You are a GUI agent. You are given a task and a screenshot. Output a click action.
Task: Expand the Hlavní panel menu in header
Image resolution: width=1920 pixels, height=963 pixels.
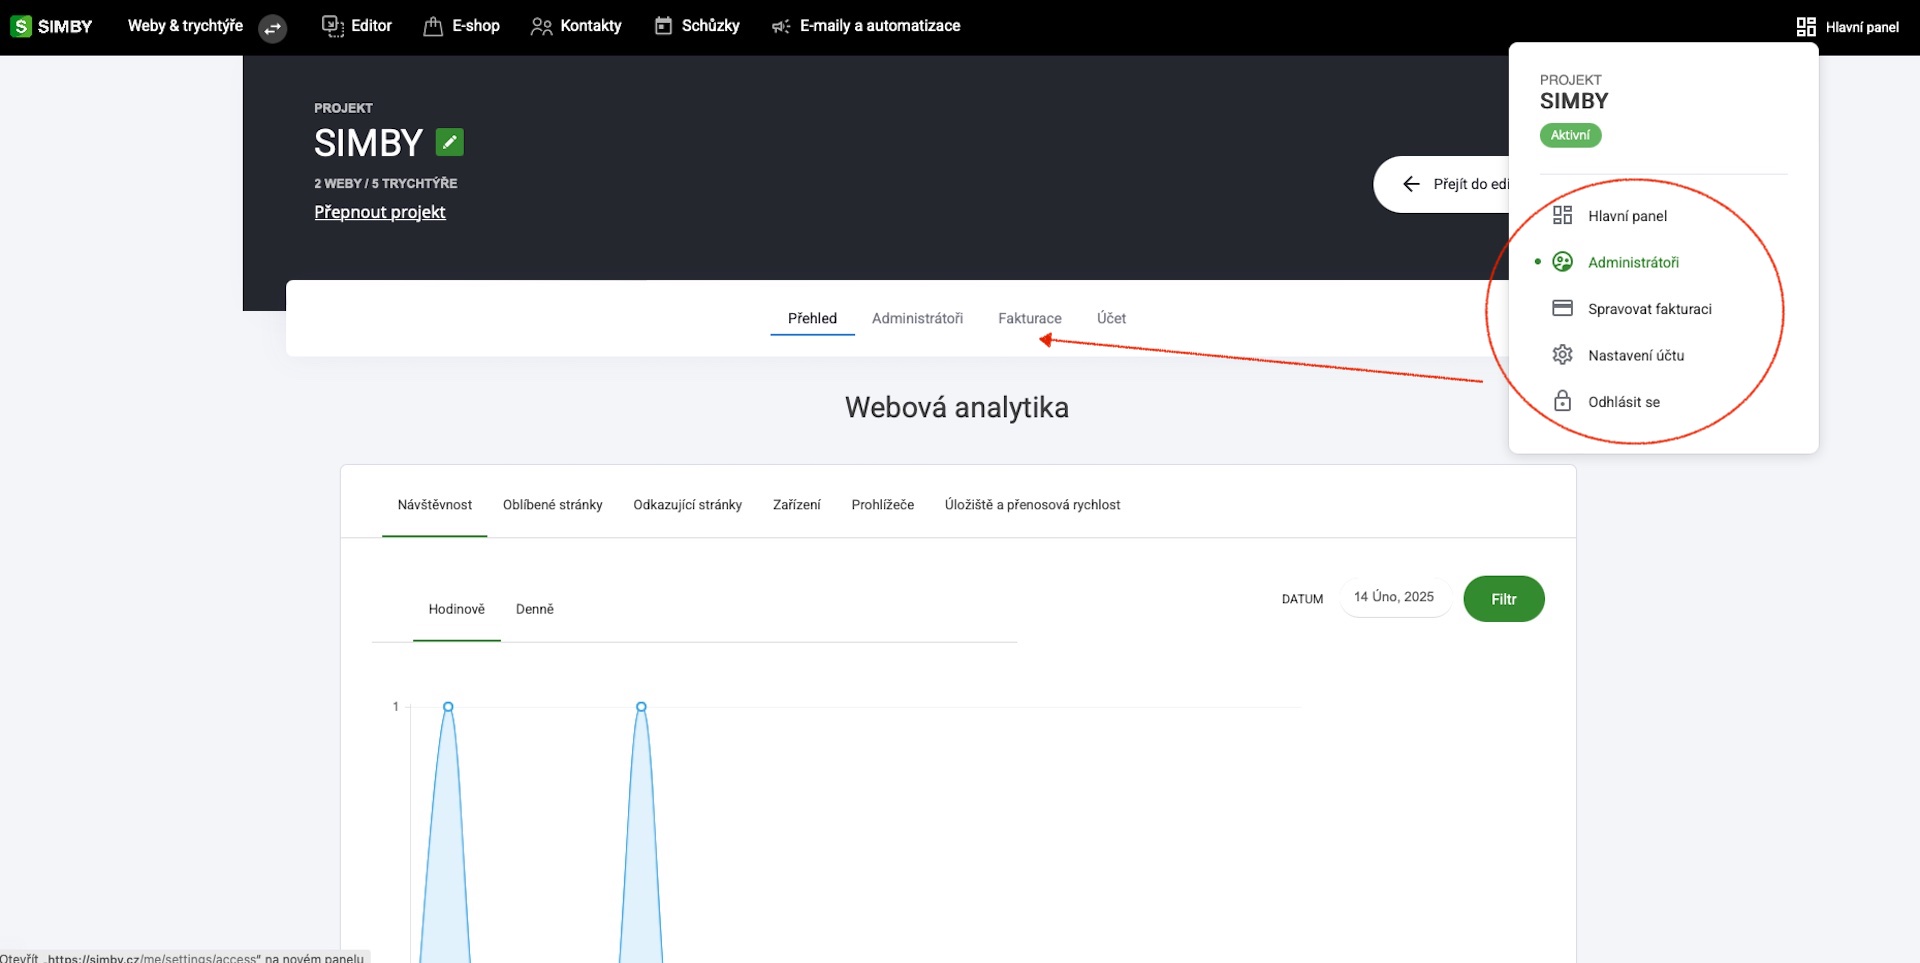(x=1847, y=27)
